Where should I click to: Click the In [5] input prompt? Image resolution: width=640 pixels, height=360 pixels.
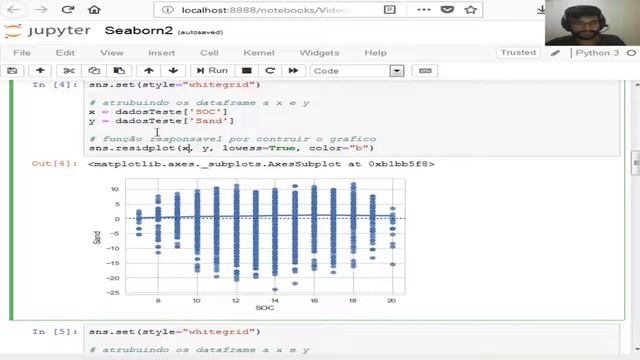pos(55,332)
